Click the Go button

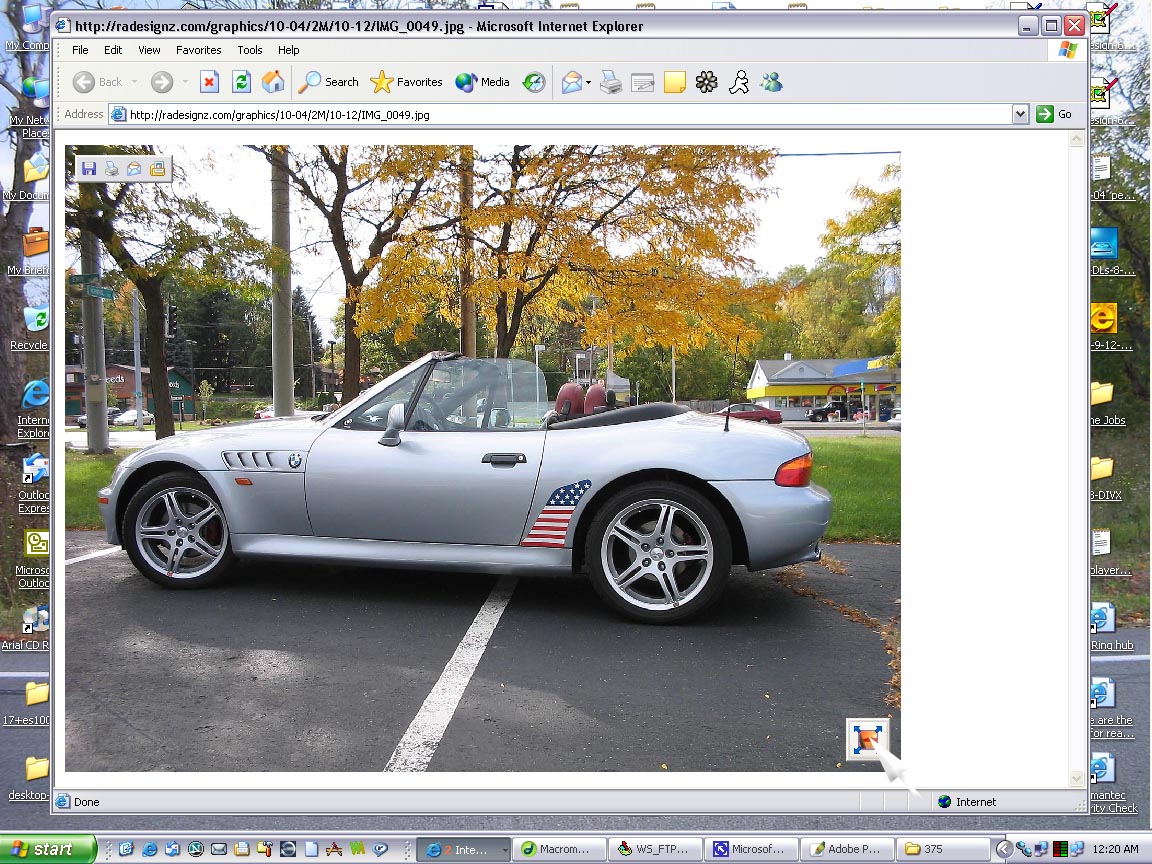pyautogui.click(x=1054, y=114)
